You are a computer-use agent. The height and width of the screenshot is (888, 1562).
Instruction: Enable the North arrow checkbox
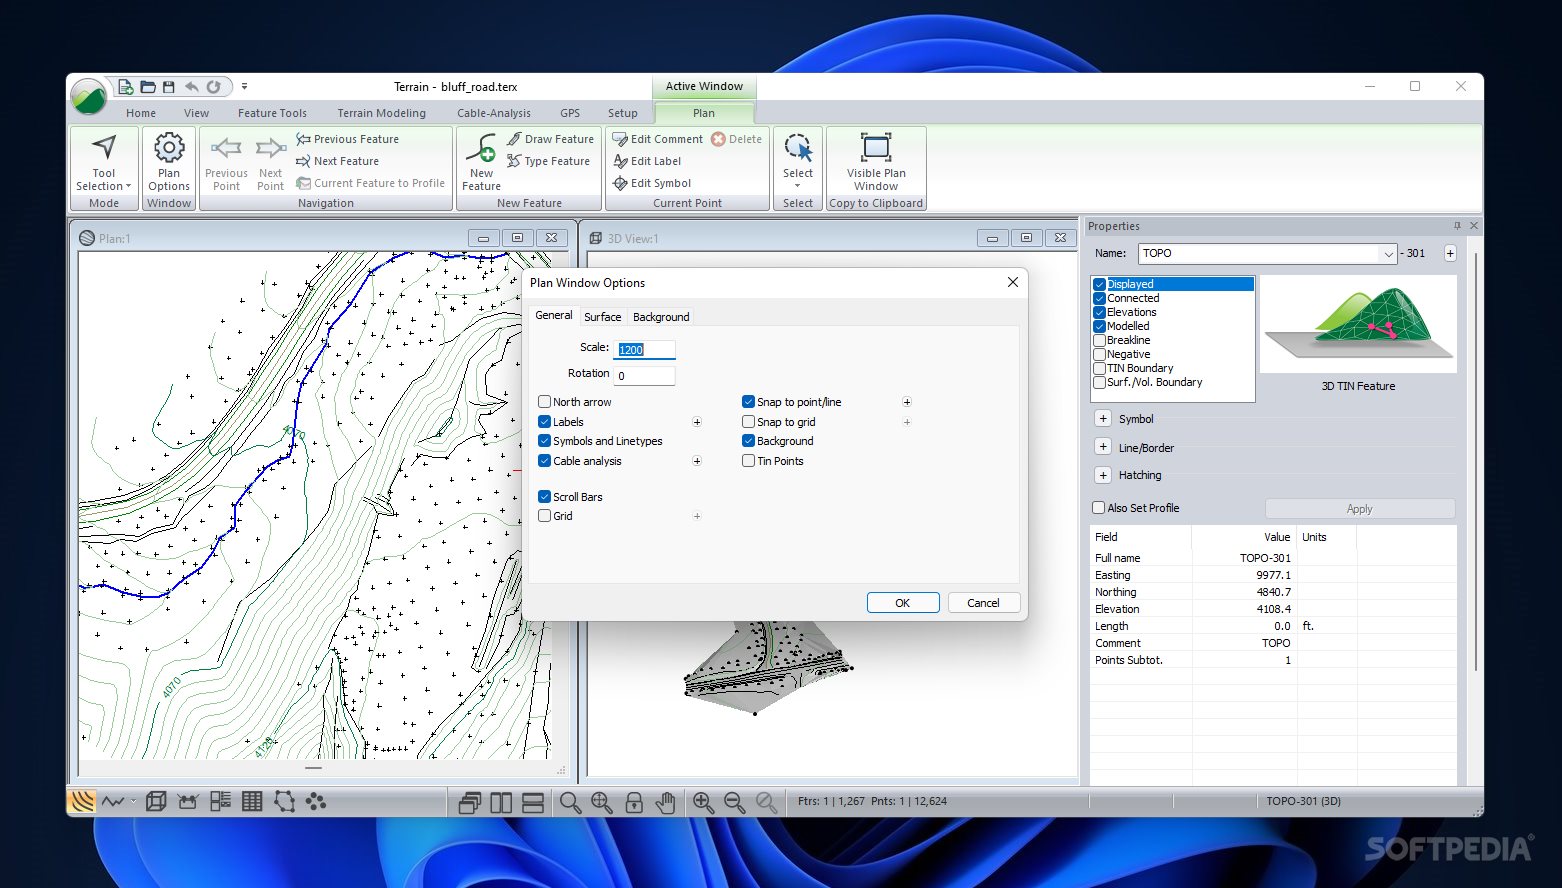[x=545, y=402]
